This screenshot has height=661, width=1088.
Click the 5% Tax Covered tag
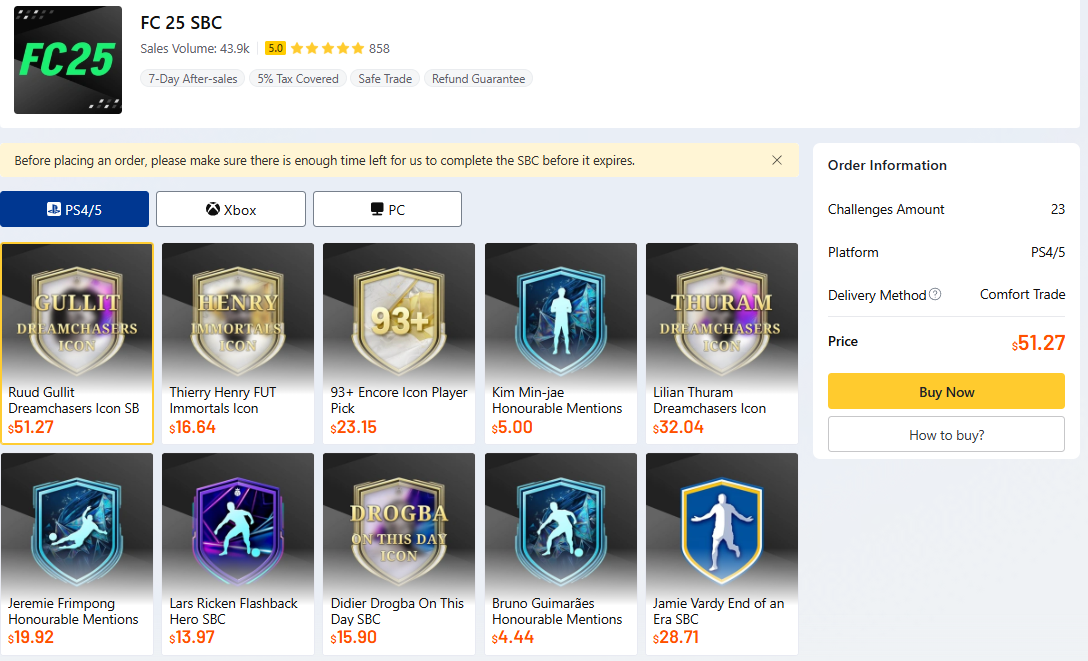[298, 78]
